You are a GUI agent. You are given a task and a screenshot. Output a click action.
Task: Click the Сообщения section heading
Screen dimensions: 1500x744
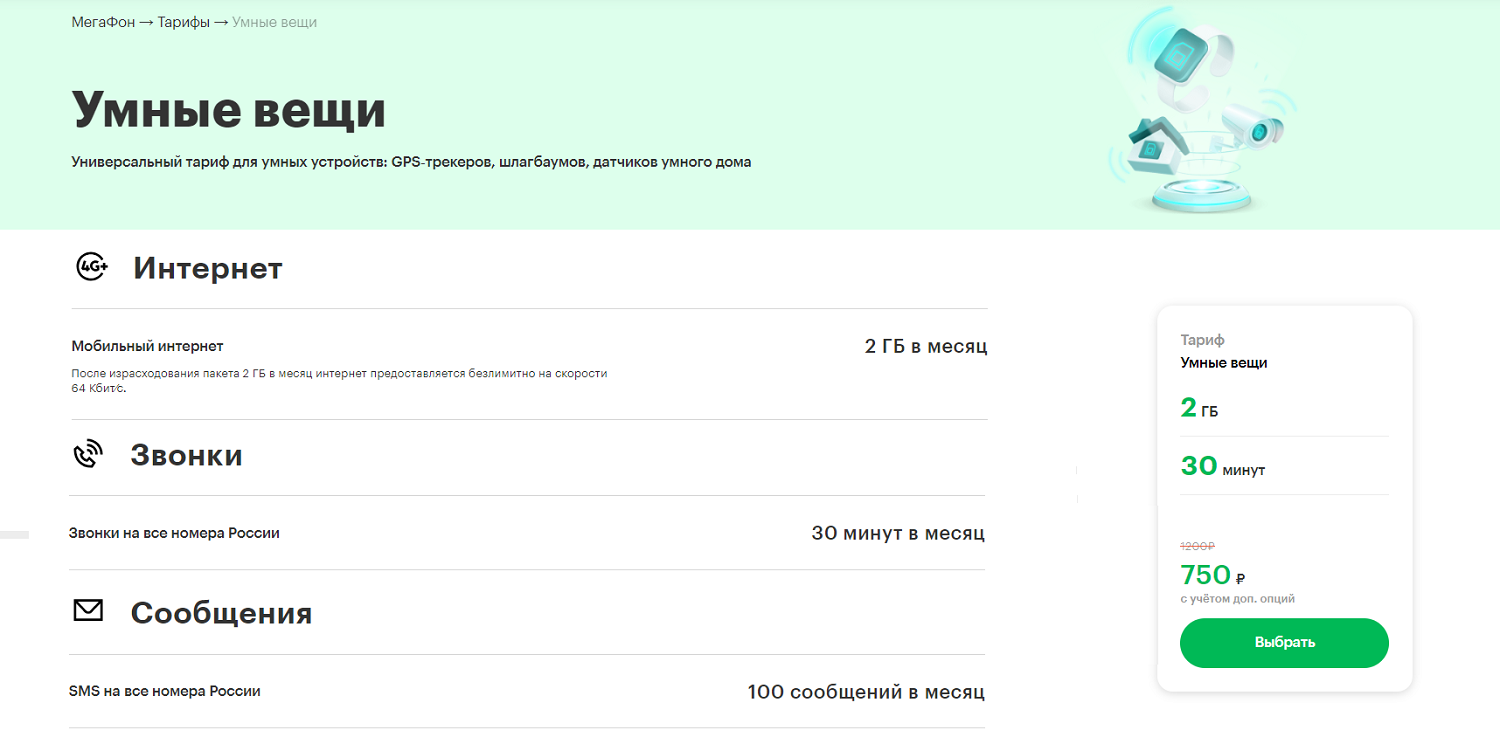click(x=221, y=613)
